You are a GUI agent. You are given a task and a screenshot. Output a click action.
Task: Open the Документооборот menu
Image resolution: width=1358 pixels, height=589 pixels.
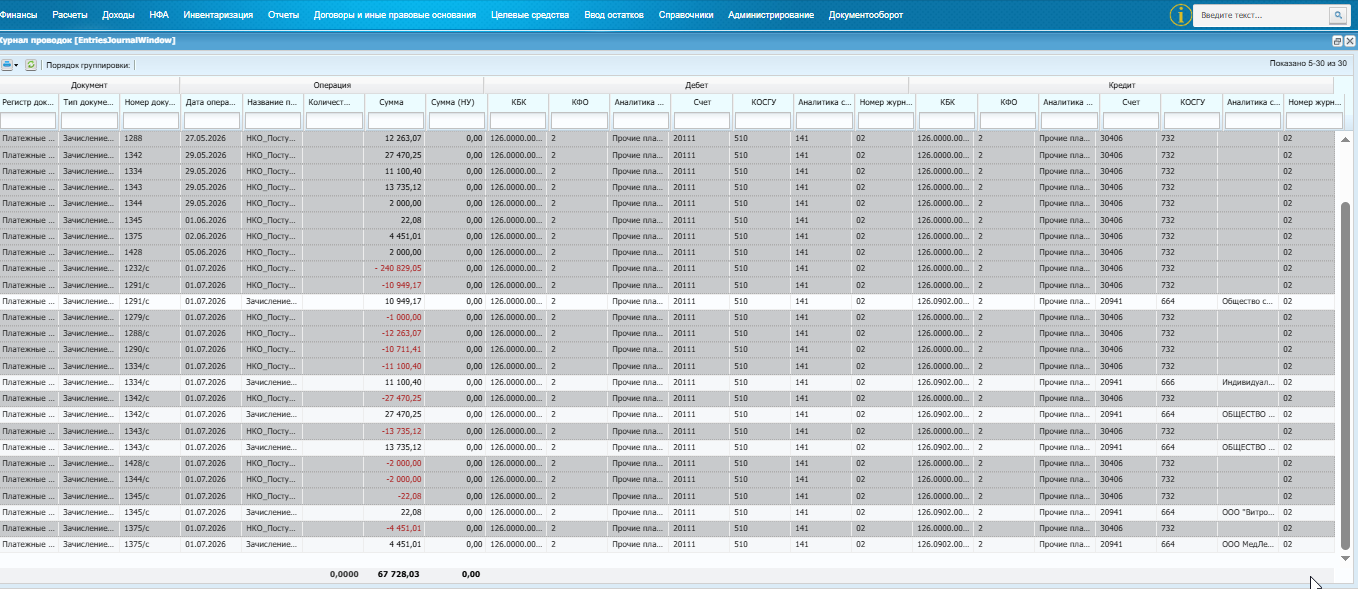(865, 15)
